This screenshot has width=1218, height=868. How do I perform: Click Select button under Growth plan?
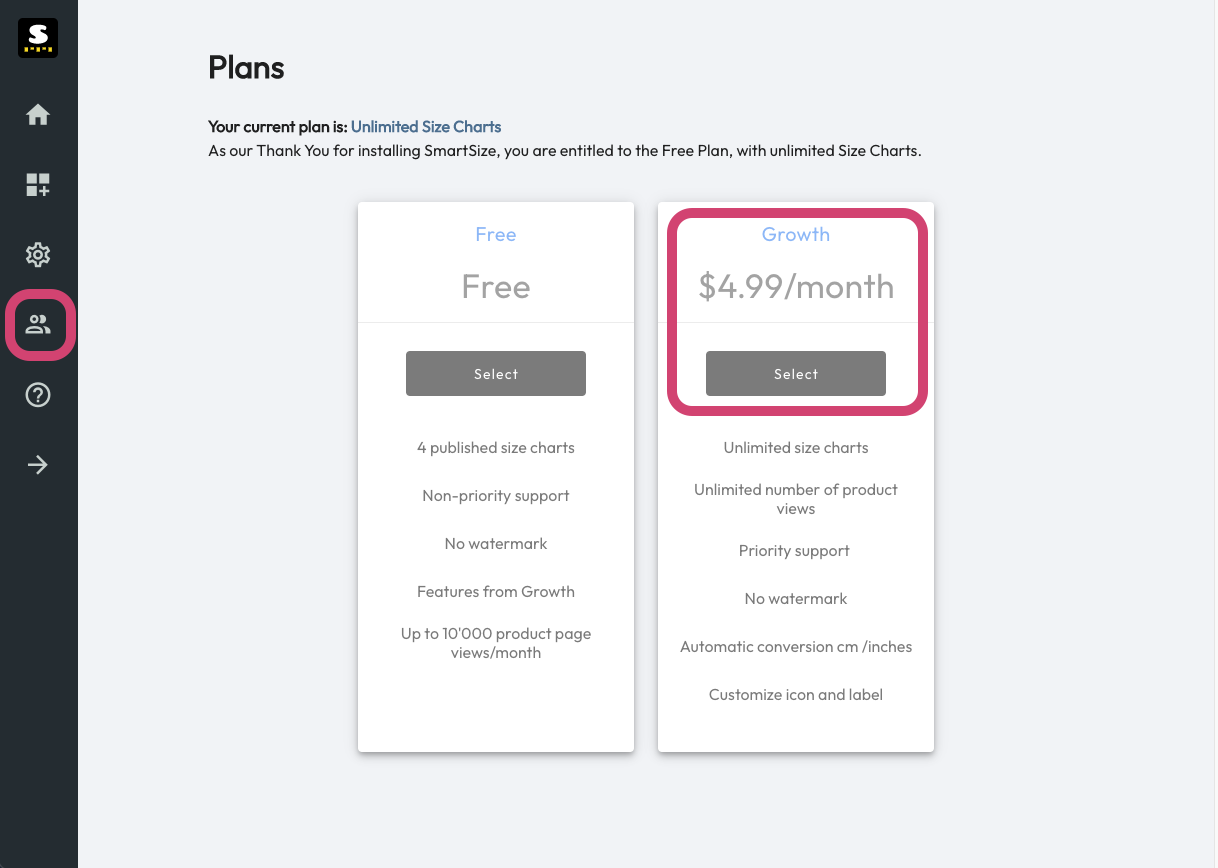(x=796, y=373)
